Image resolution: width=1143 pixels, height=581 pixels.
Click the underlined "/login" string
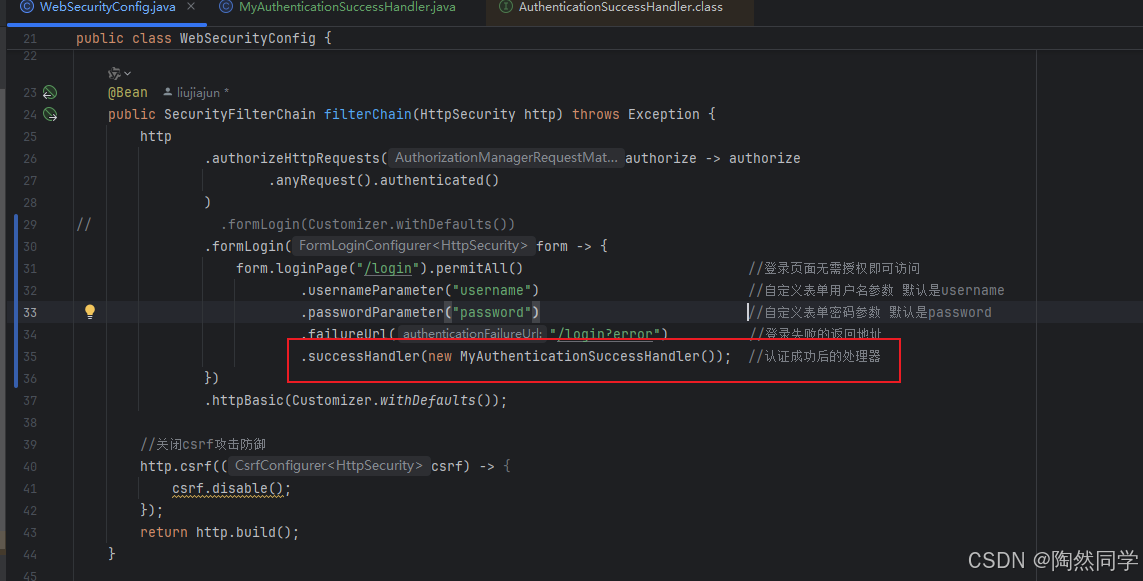coord(388,267)
